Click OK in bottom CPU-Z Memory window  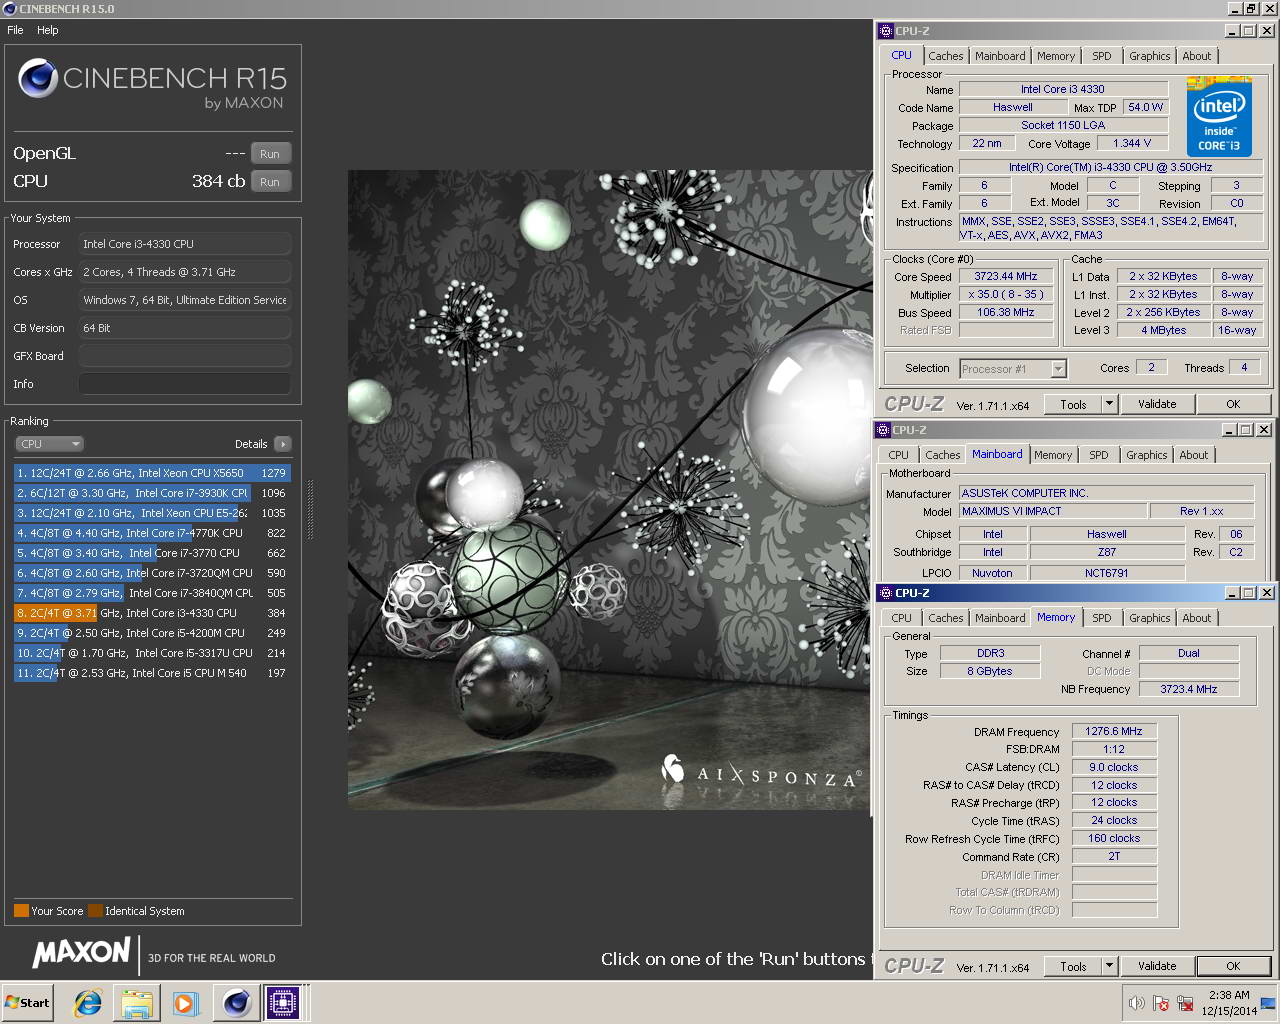(1233, 966)
